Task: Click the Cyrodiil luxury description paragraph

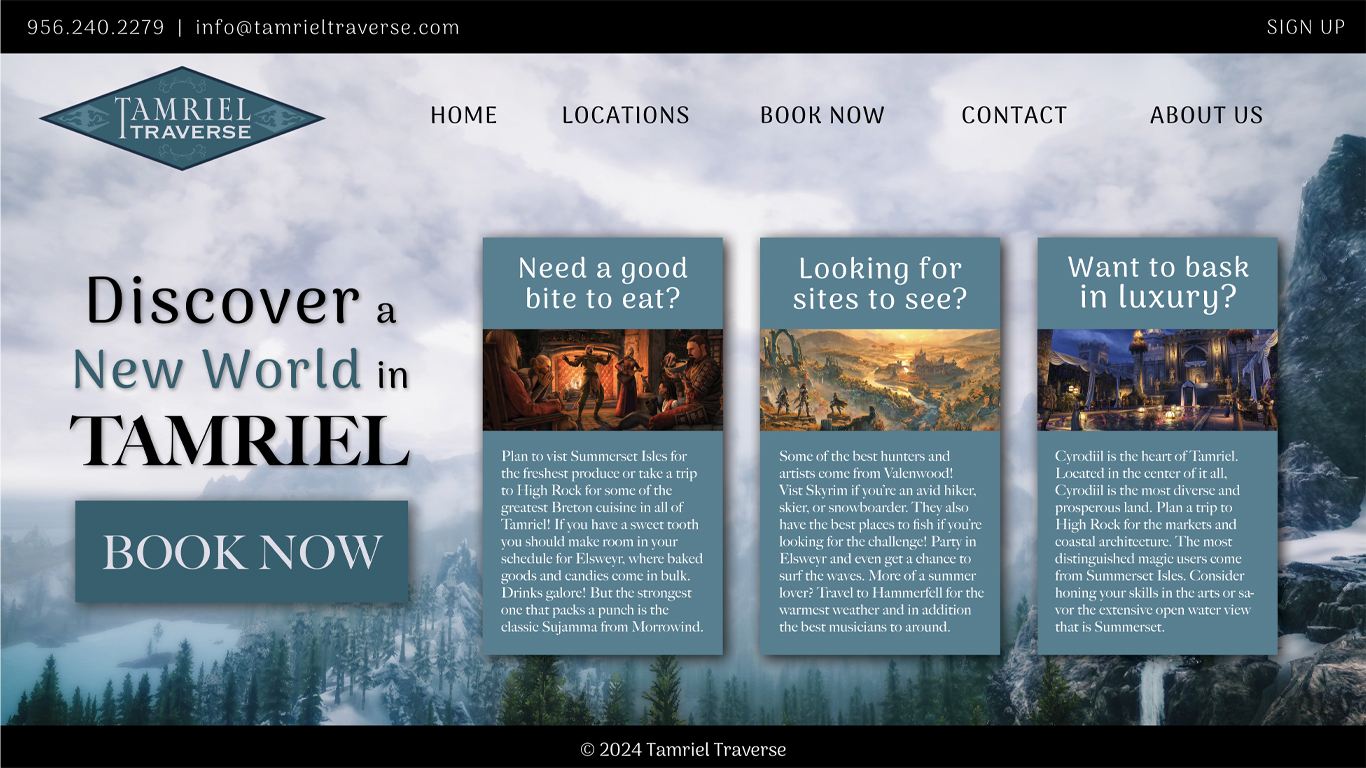Action: [x=1156, y=541]
